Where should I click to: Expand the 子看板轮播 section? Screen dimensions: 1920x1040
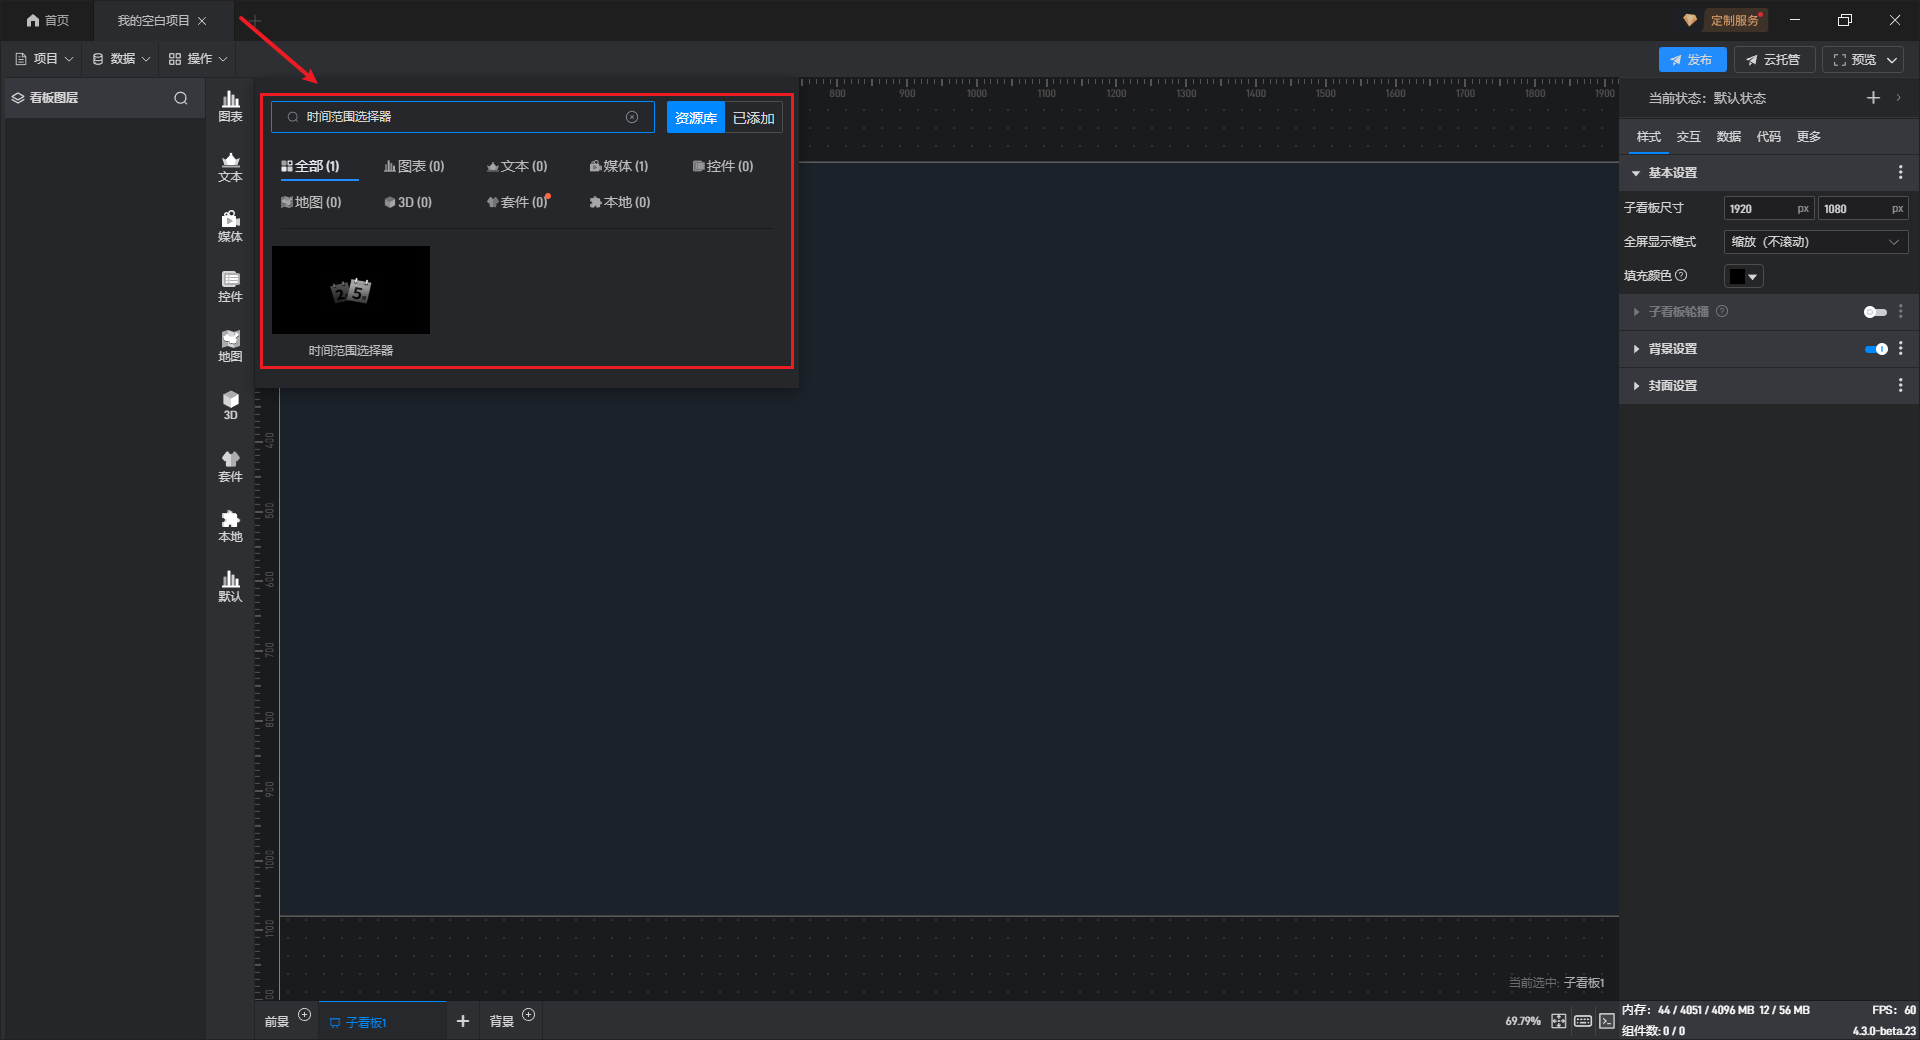pyautogui.click(x=1636, y=312)
